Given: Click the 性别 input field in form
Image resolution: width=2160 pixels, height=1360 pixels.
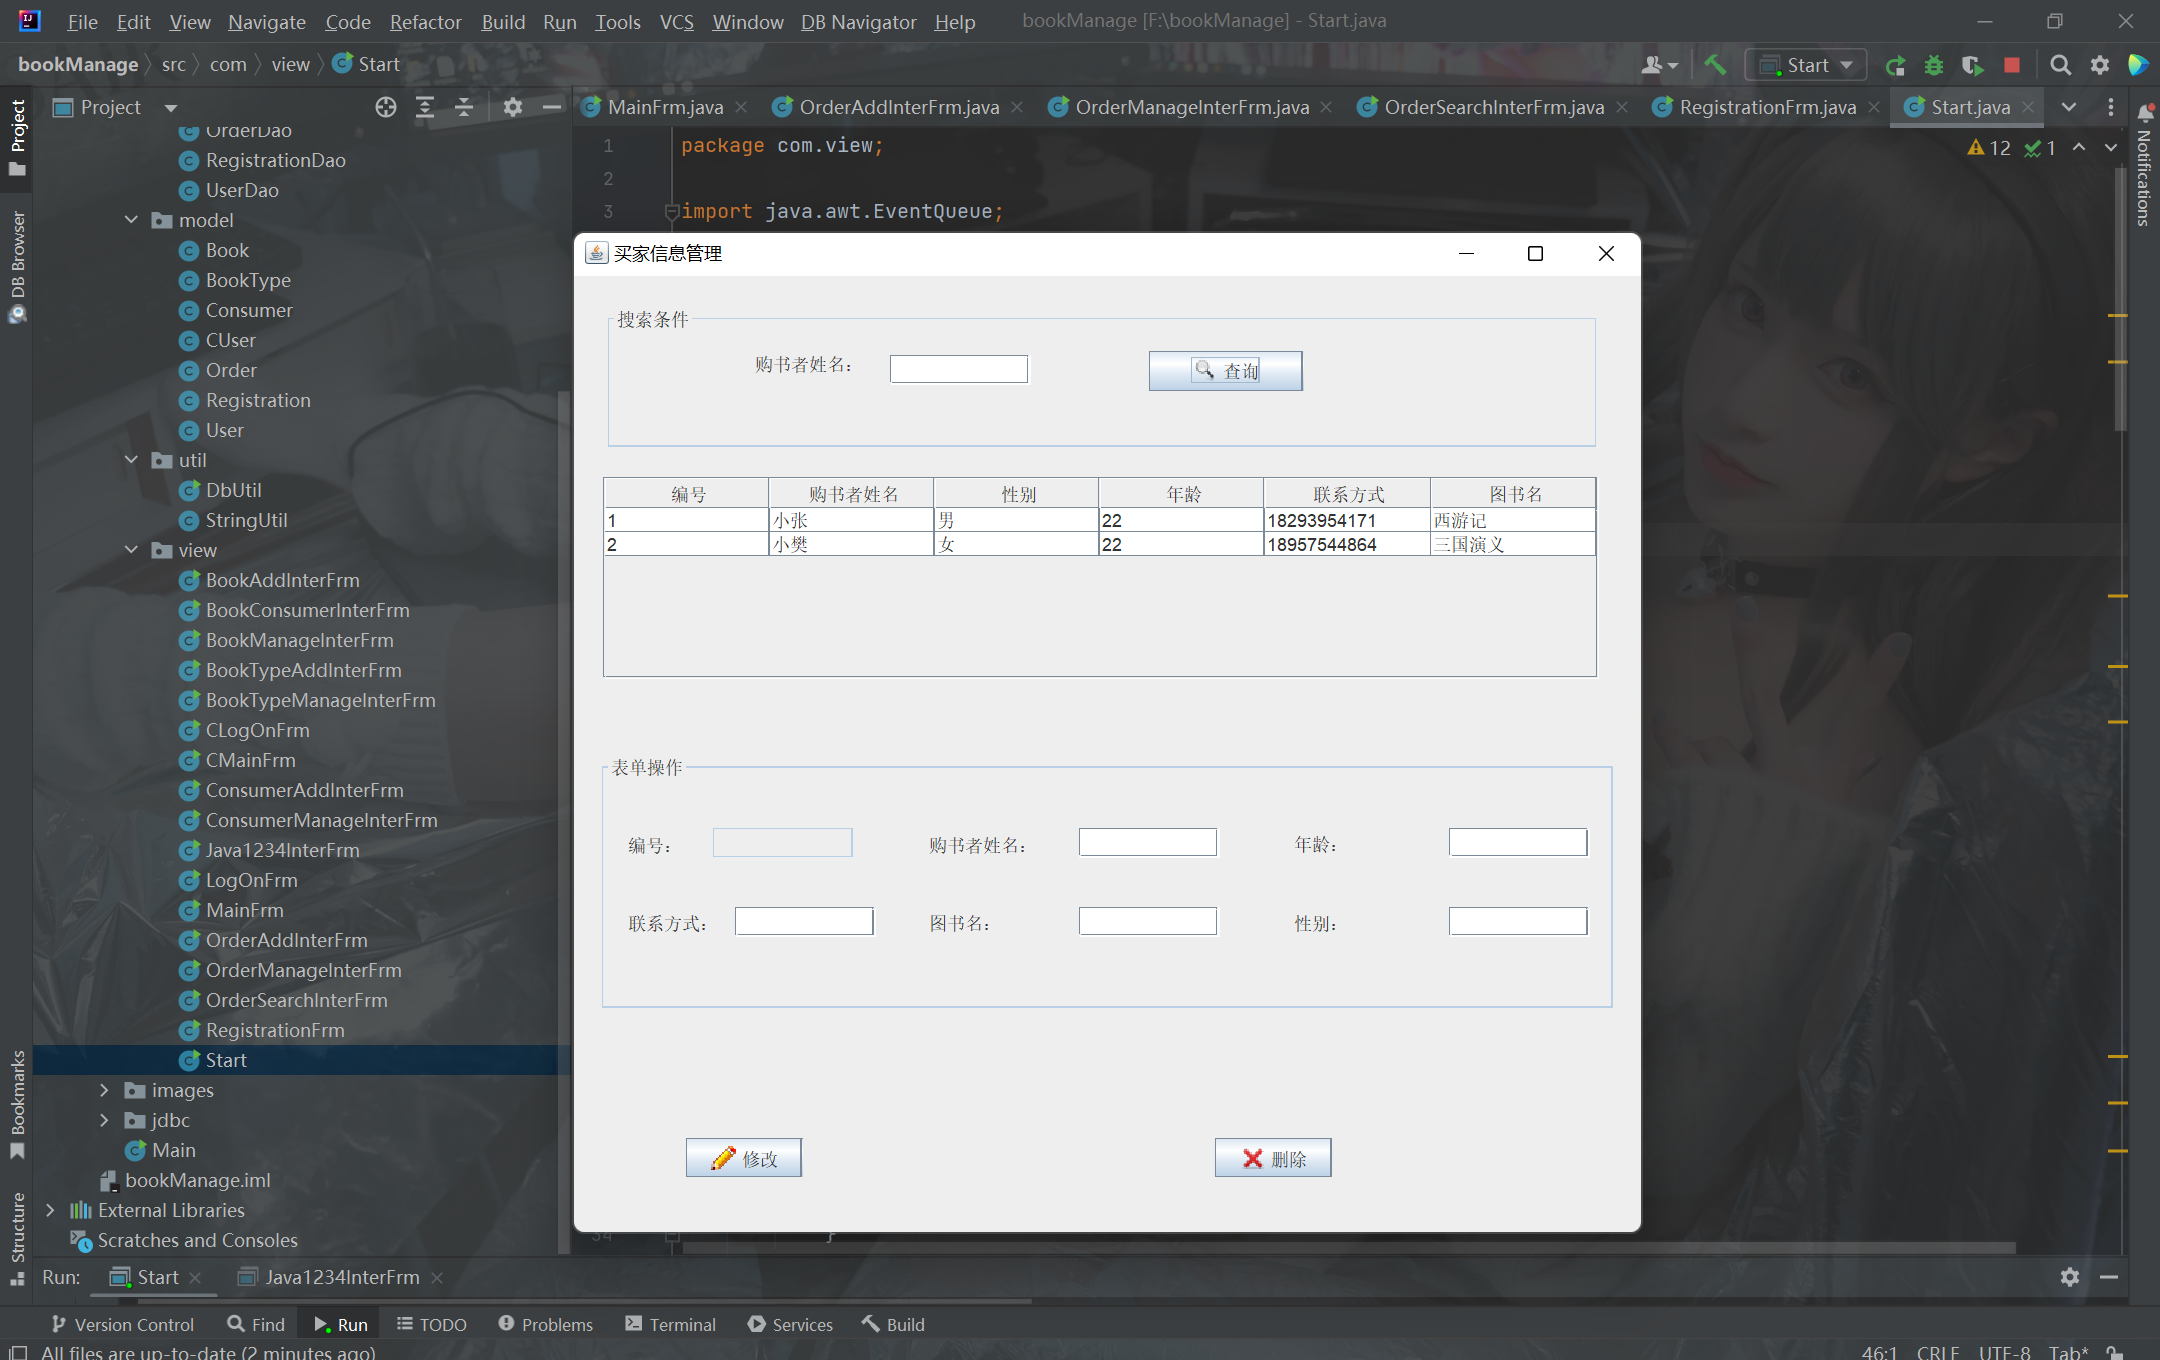Looking at the screenshot, I should tap(1518, 921).
